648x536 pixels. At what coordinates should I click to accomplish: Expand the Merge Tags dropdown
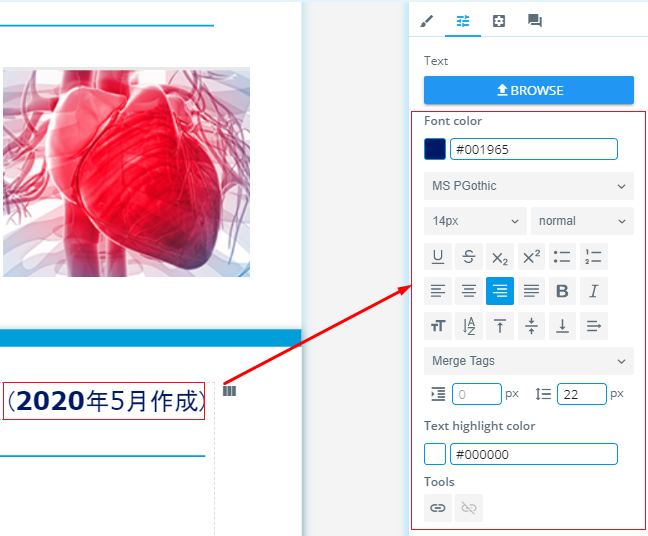(528, 361)
